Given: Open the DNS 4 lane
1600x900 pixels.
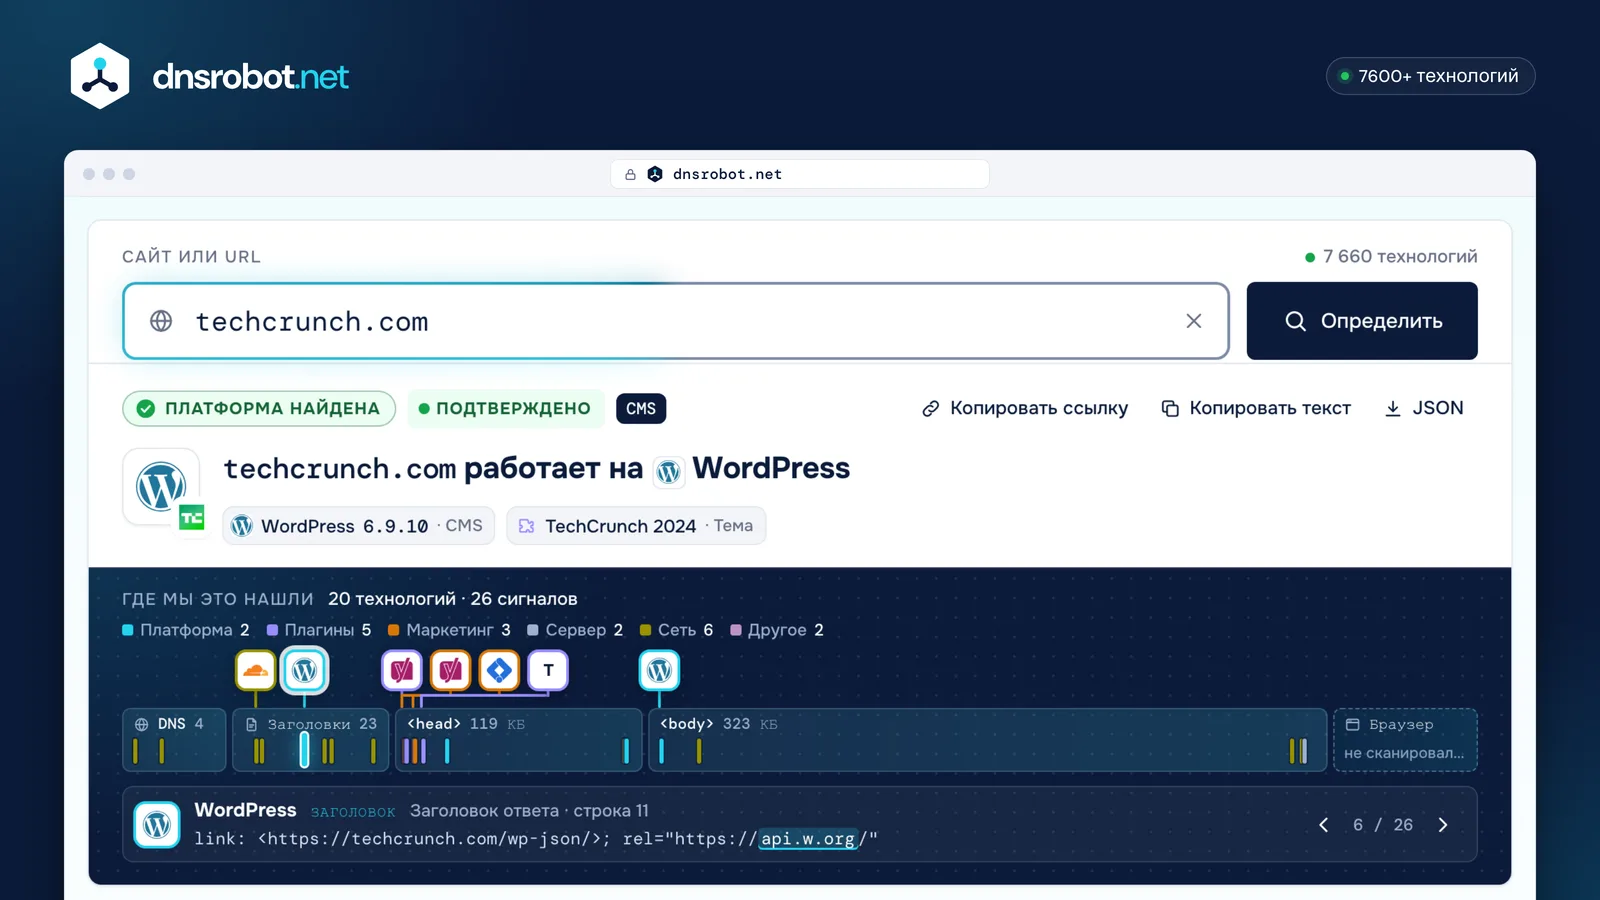Looking at the screenshot, I should 175,740.
